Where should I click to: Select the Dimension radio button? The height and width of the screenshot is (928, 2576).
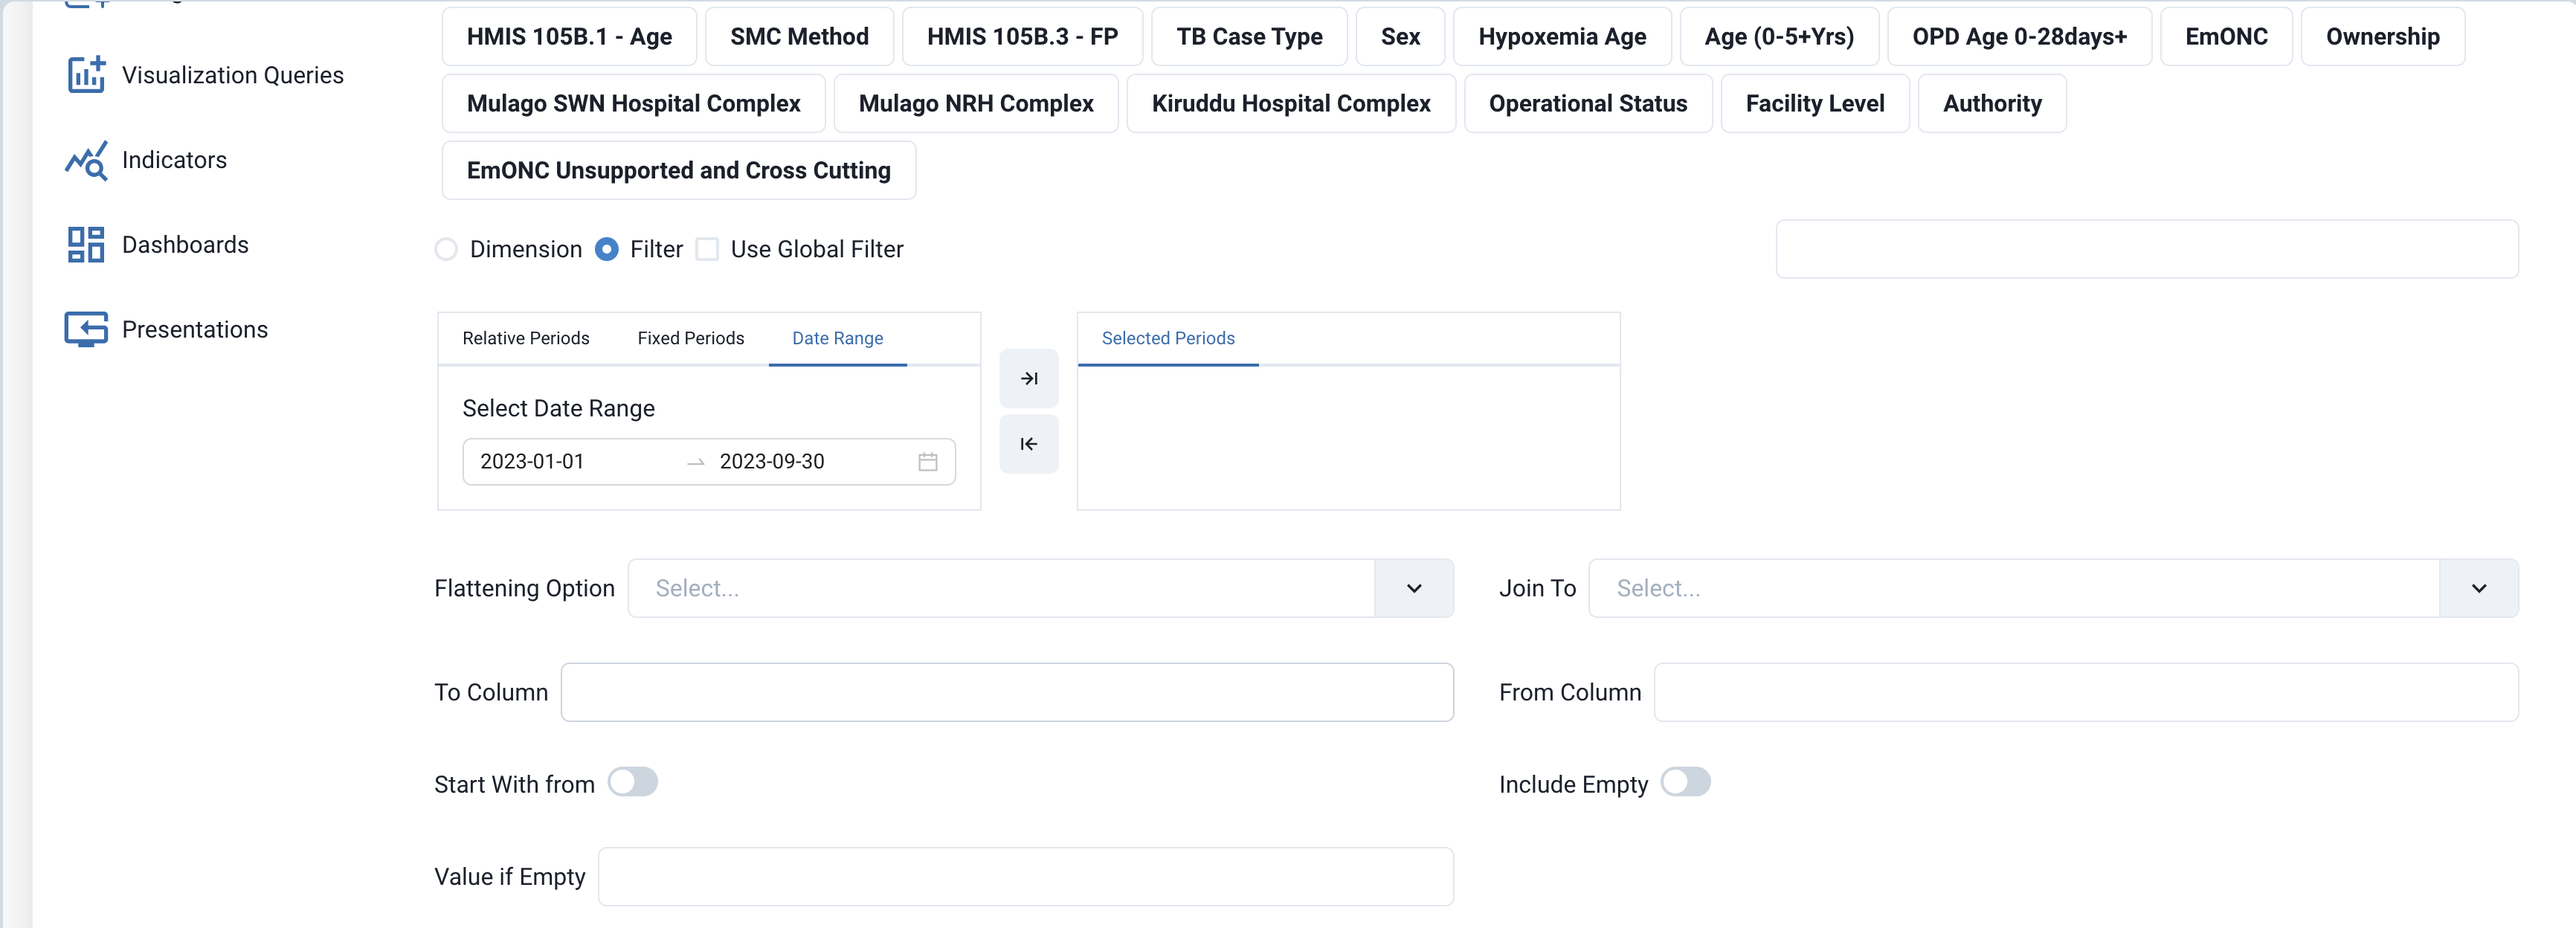pos(446,249)
